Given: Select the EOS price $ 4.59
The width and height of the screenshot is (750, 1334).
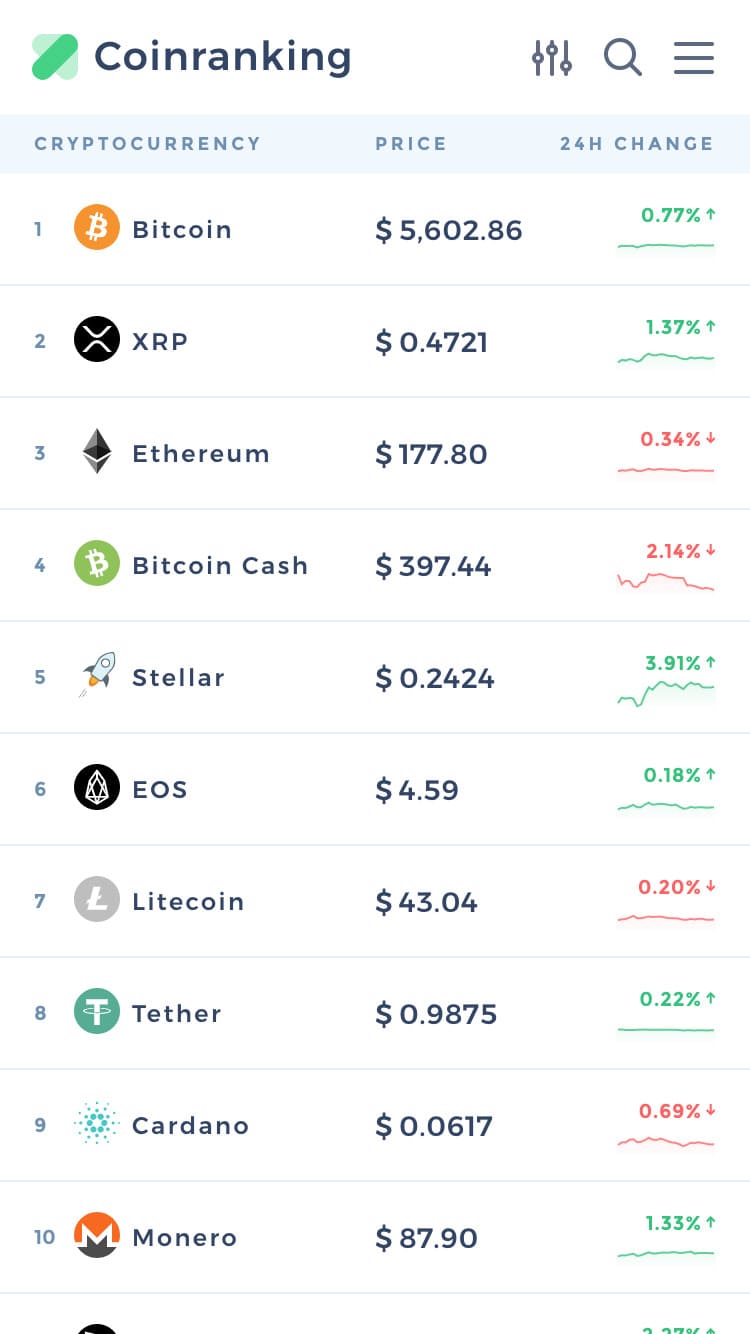Looking at the screenshot, I should (417, 790).
